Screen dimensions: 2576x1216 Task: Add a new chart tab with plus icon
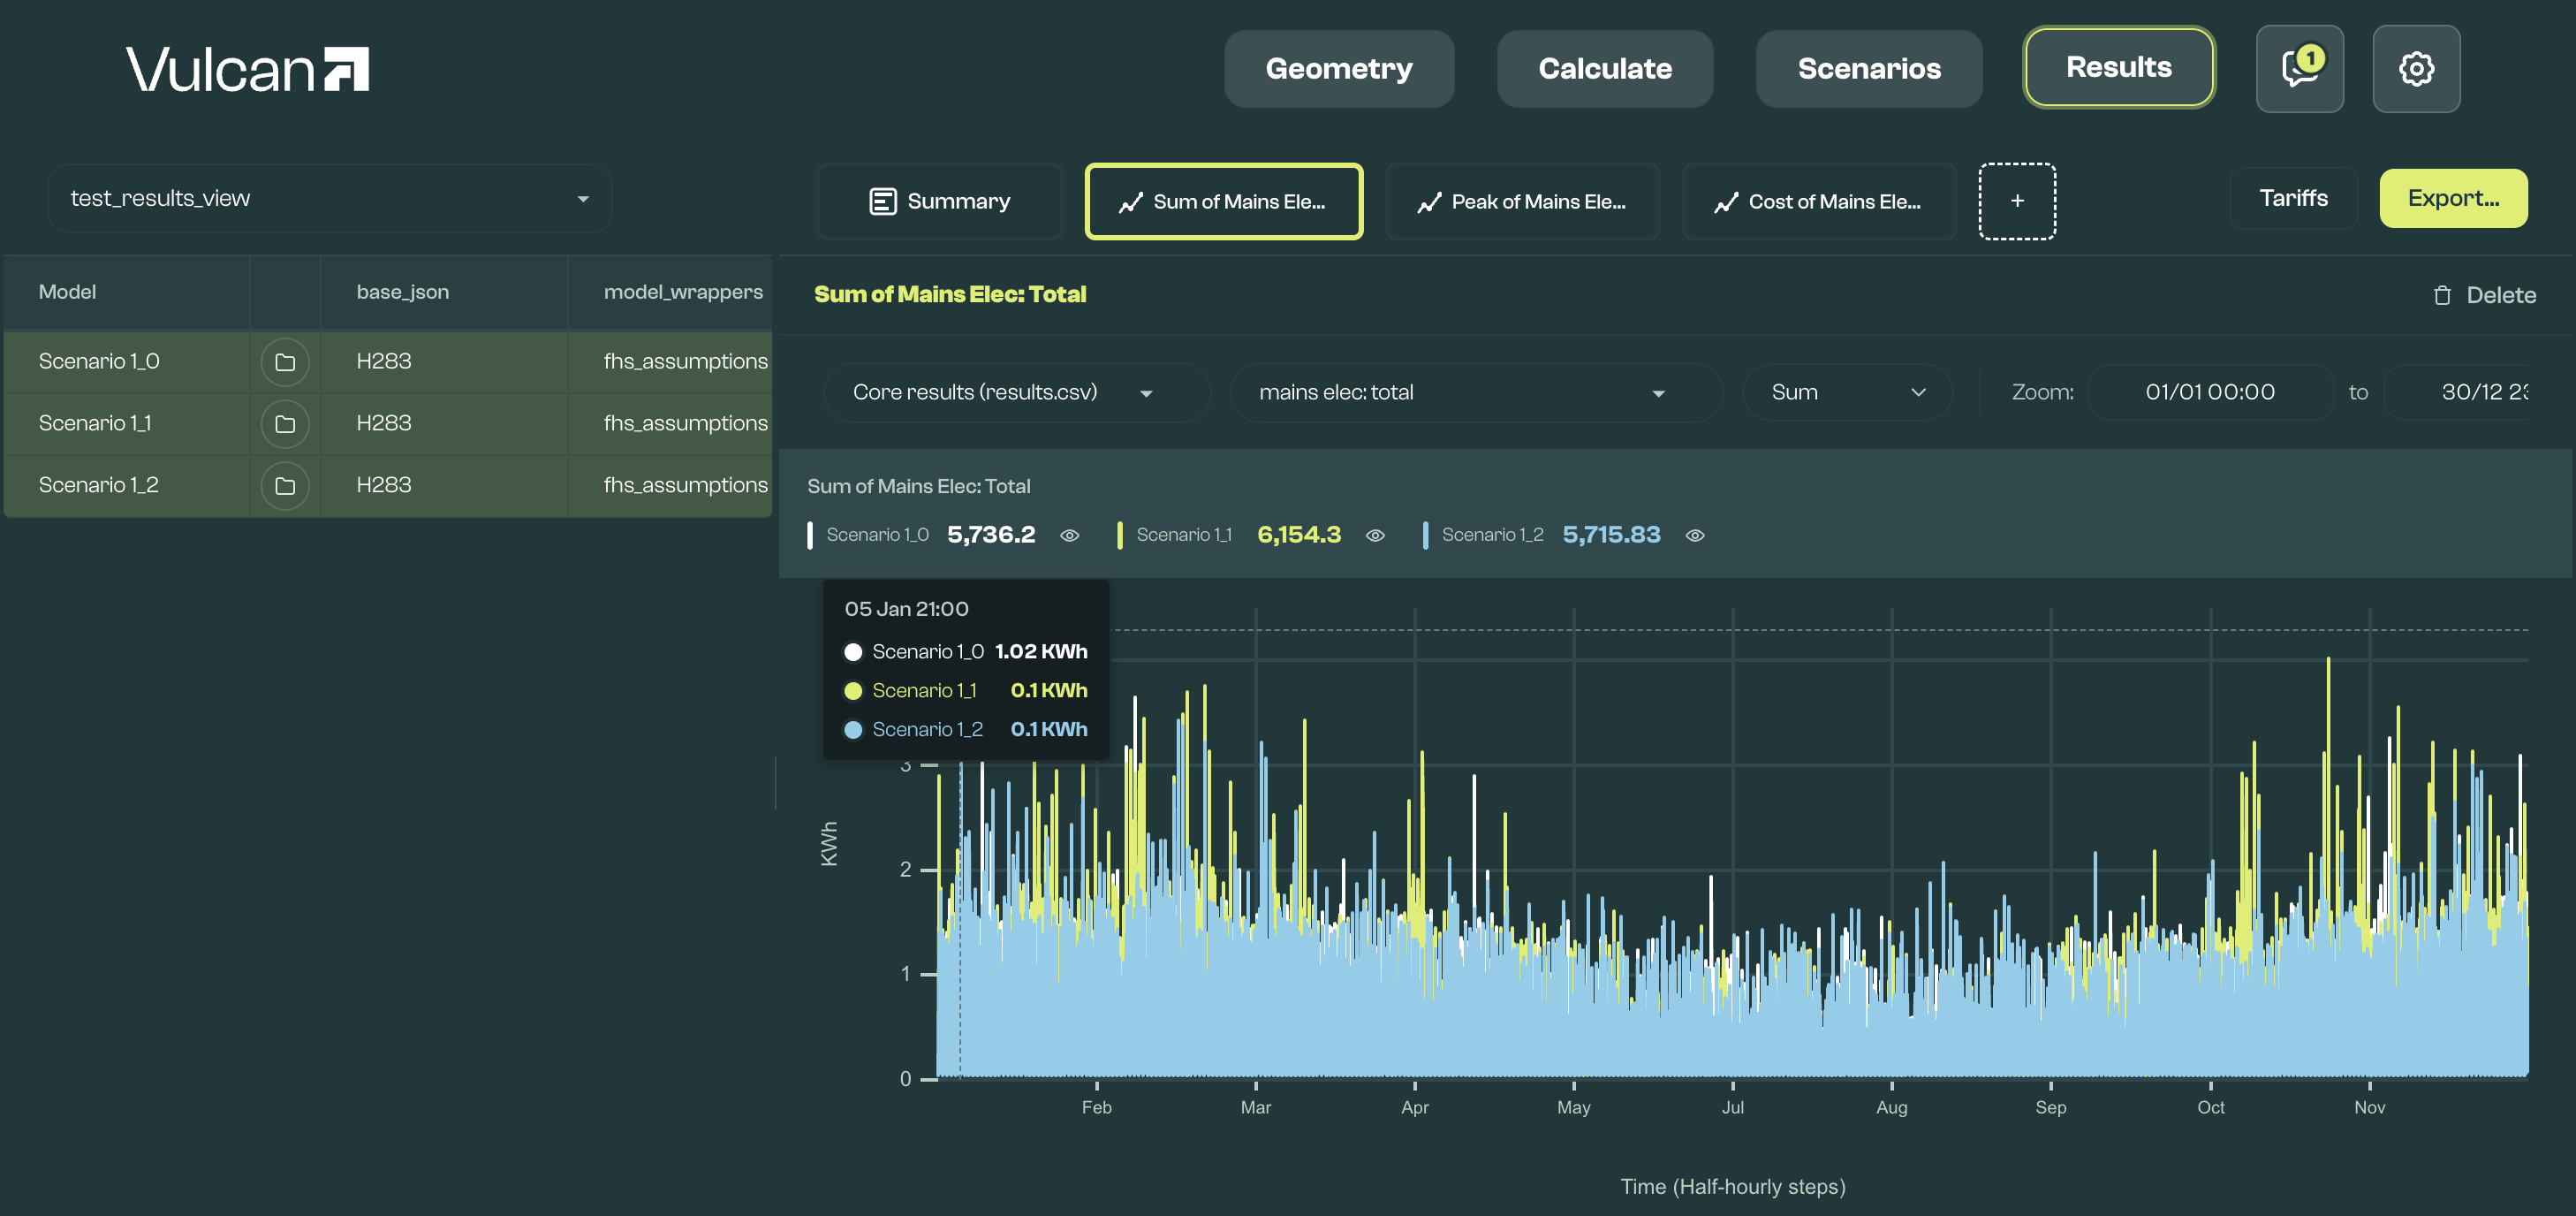2017,201
